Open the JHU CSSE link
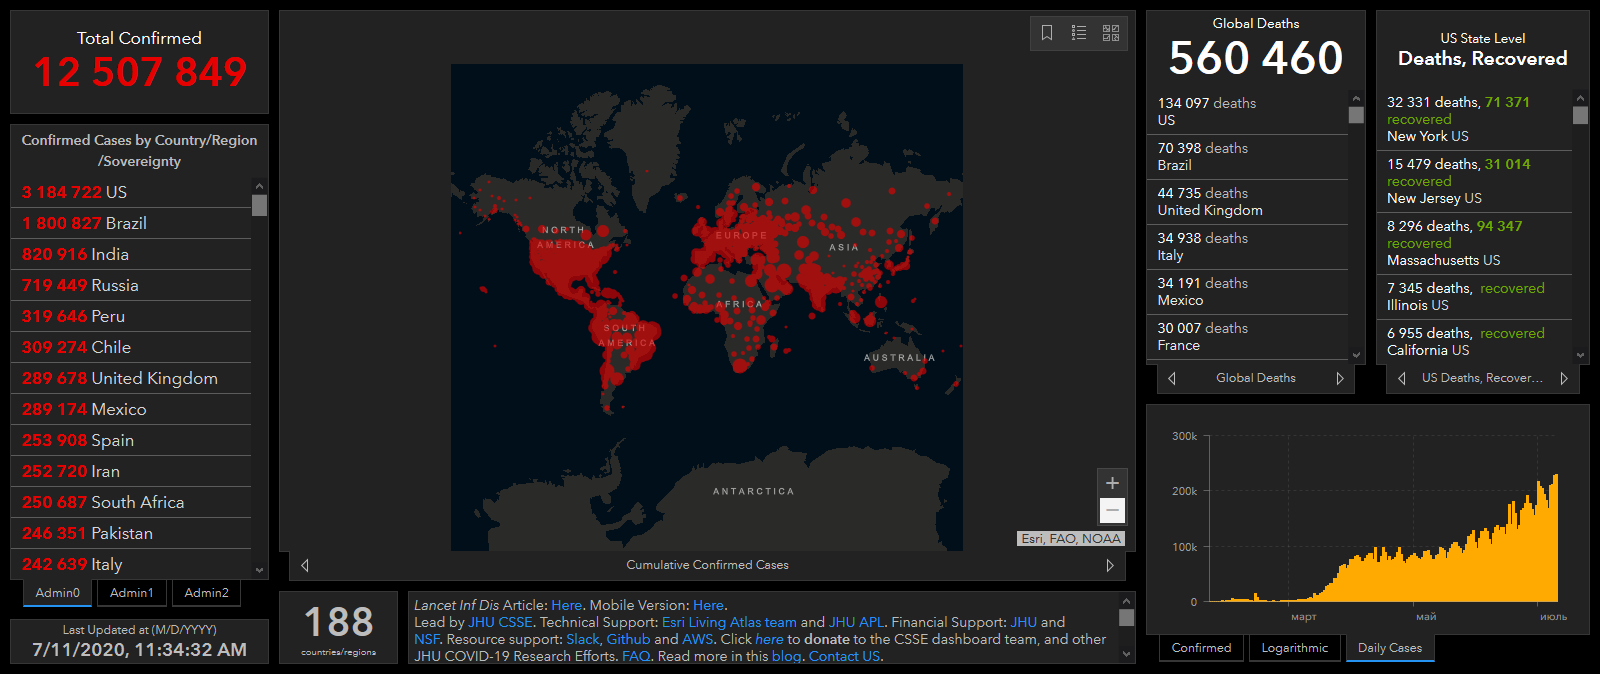 tap(500, 622)
